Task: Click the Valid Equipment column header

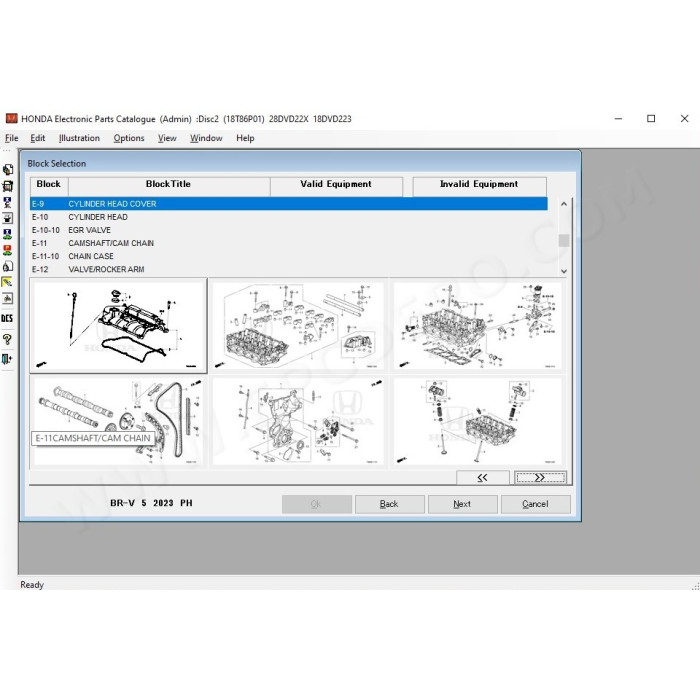Action: (336, 186)
